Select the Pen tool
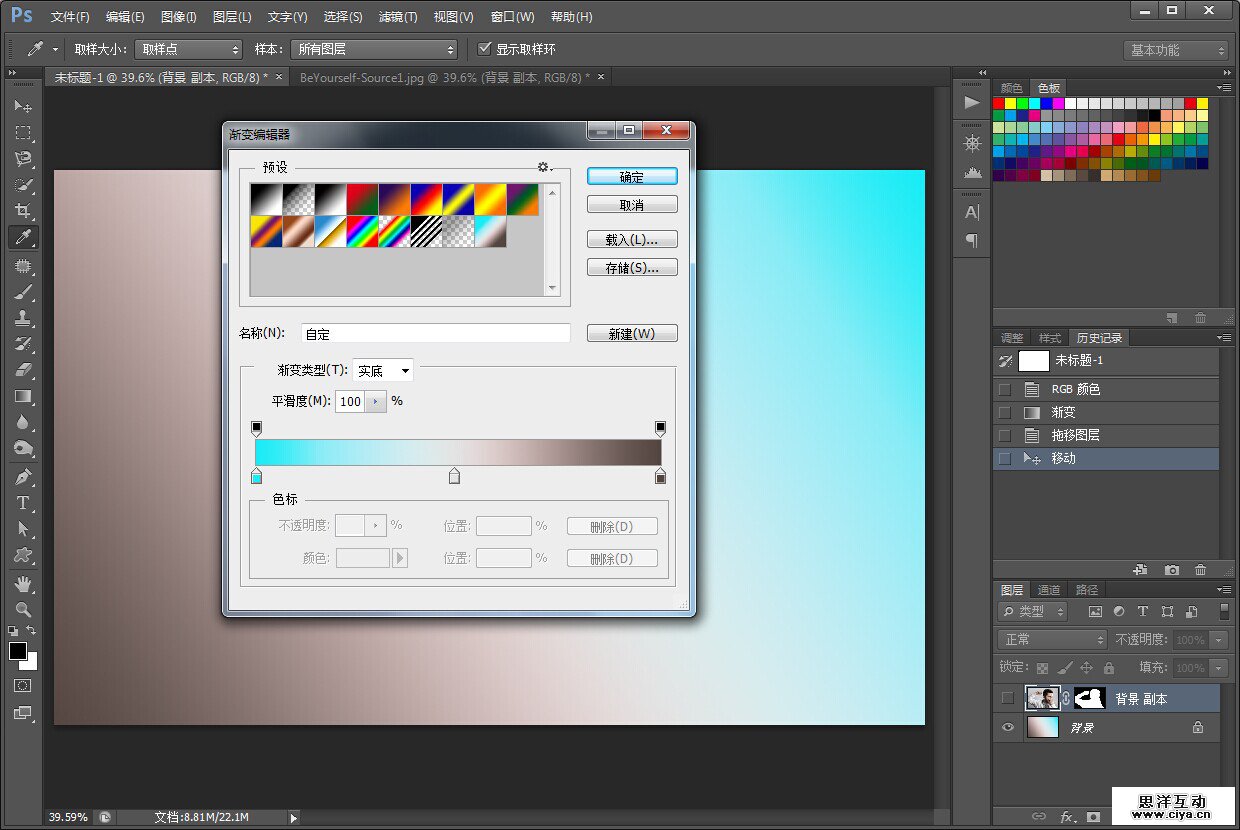Viewport: 1240px width, 830px height. click(23, 477)
